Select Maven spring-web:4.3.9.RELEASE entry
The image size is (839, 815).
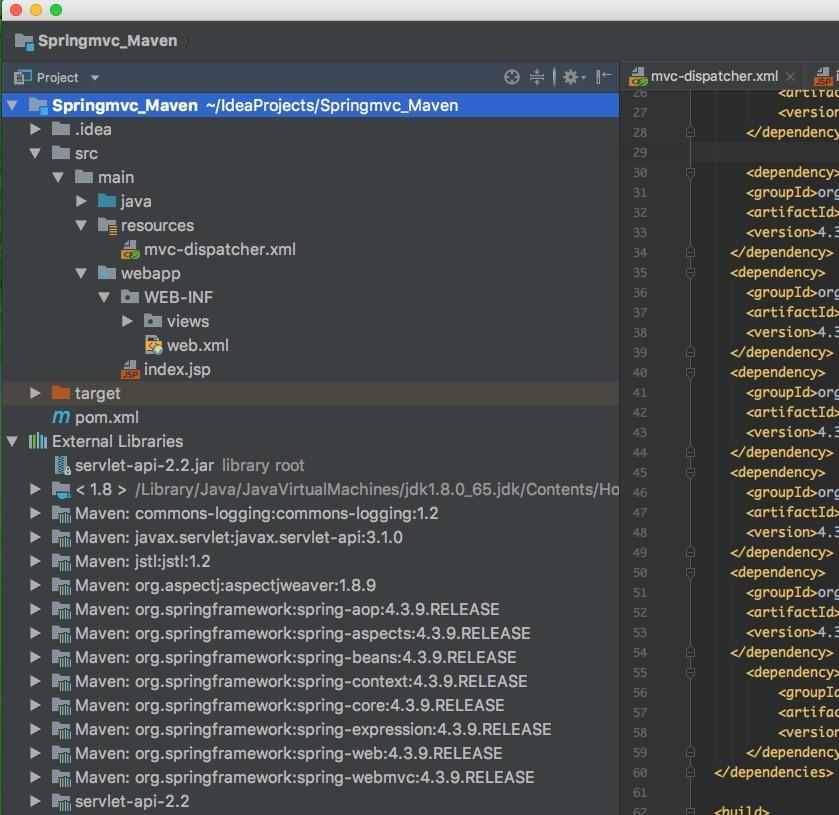(288, 753)
